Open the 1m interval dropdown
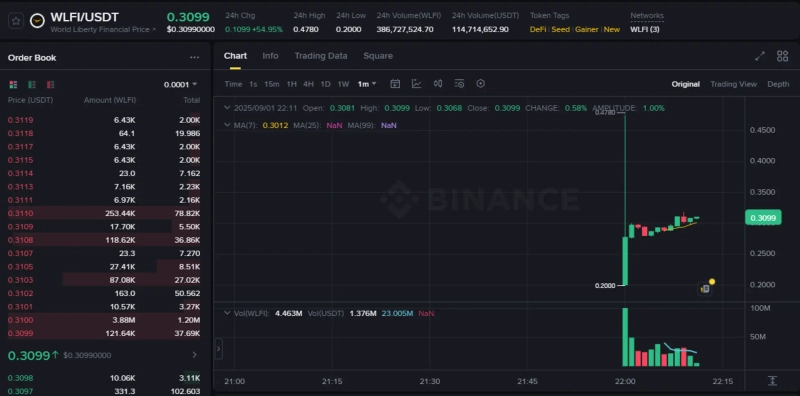The height and width of the screenshot is (396, 800). (367, 84)
